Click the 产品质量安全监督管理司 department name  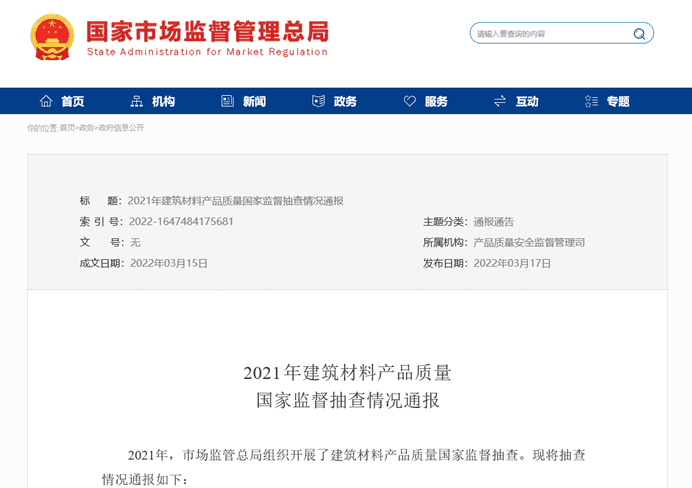click(528, 242)
